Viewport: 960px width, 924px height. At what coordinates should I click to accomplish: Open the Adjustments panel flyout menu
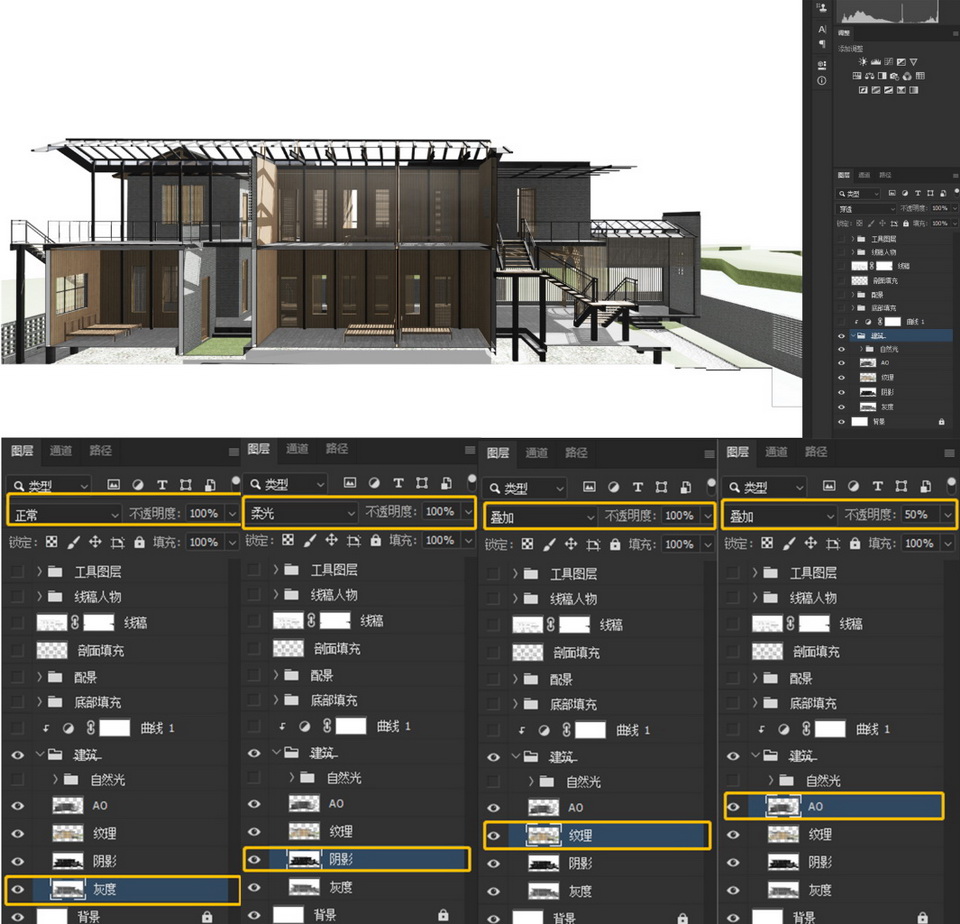point(954,33)
